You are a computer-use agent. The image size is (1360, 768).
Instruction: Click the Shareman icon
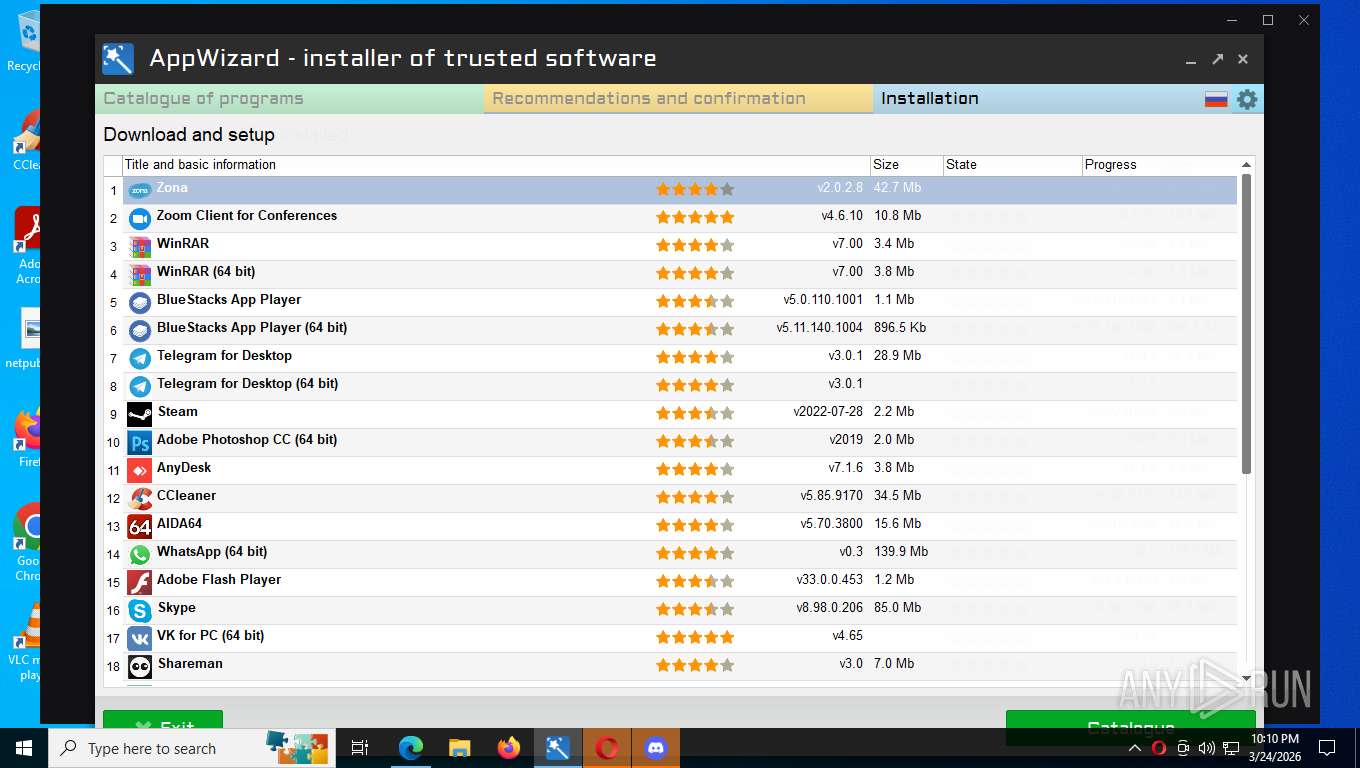140,666
